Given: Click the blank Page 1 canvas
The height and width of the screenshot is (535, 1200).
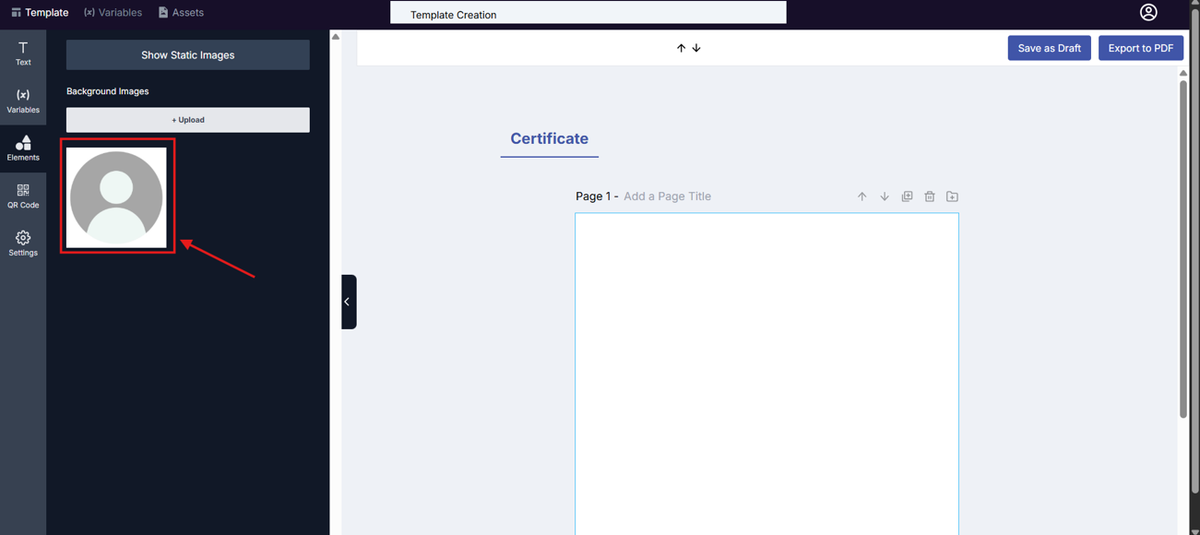Looking at the screenshot, I should [767, 373].
